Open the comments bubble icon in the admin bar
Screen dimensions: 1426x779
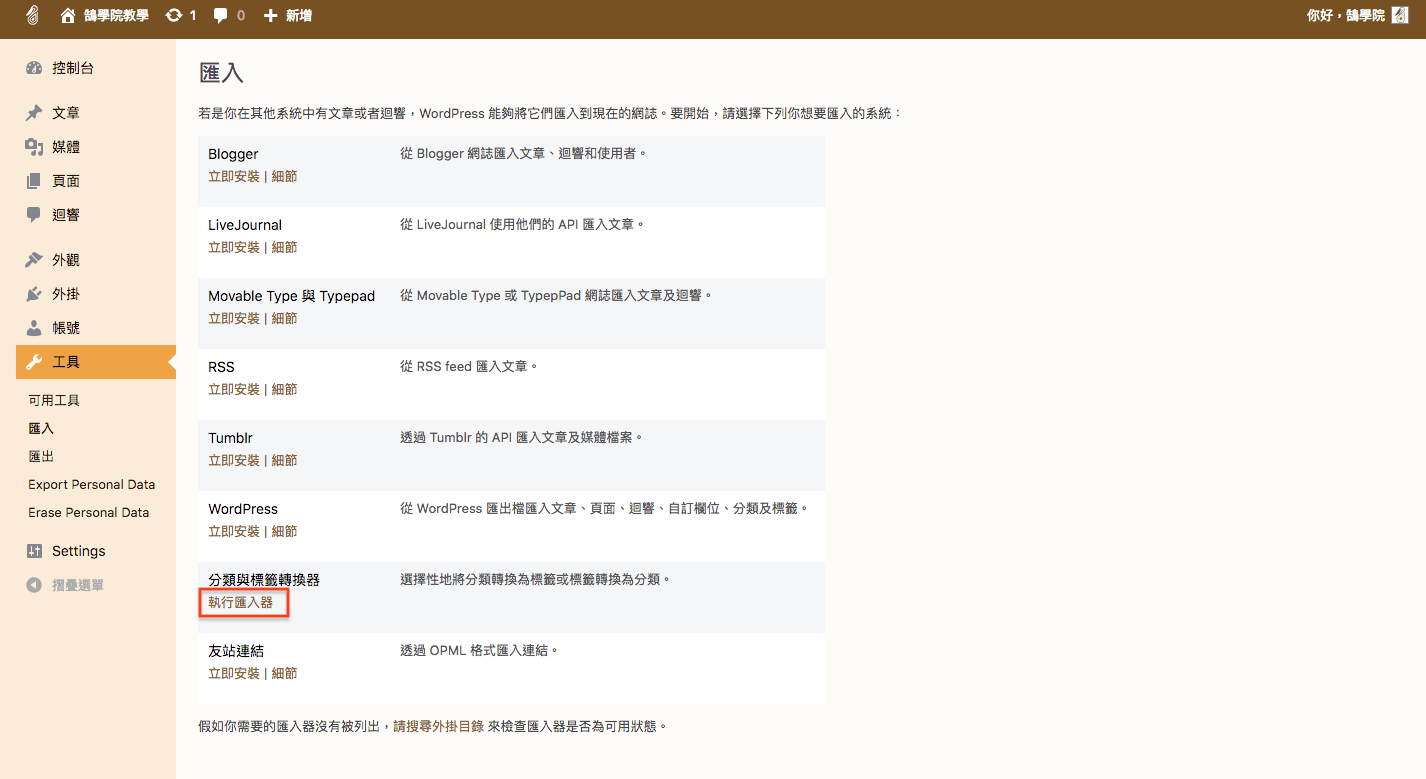point(221,16)
